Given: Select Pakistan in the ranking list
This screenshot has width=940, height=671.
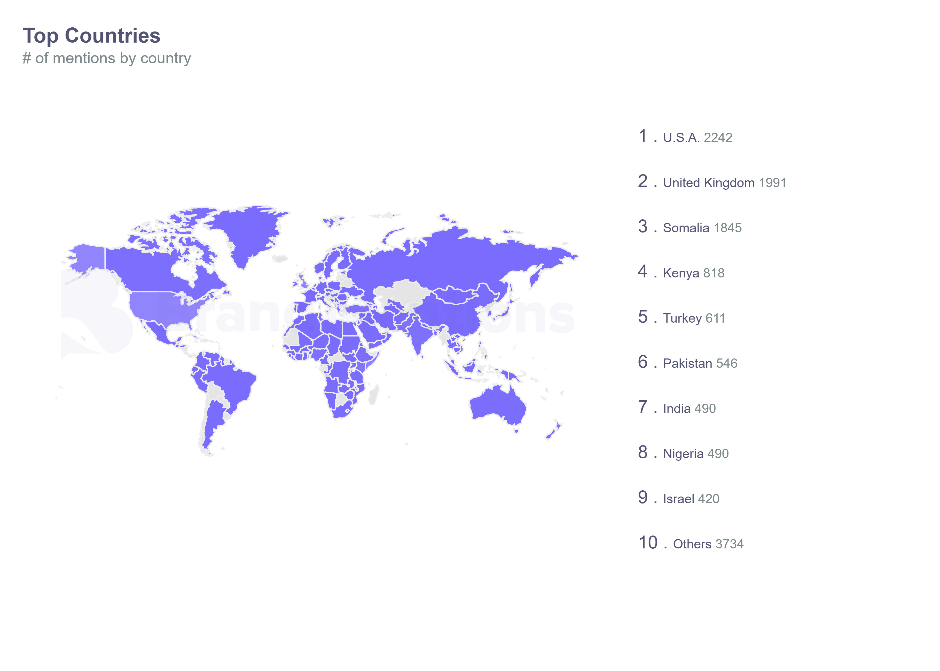Looking at the screenshot, I should click(700, 363).
